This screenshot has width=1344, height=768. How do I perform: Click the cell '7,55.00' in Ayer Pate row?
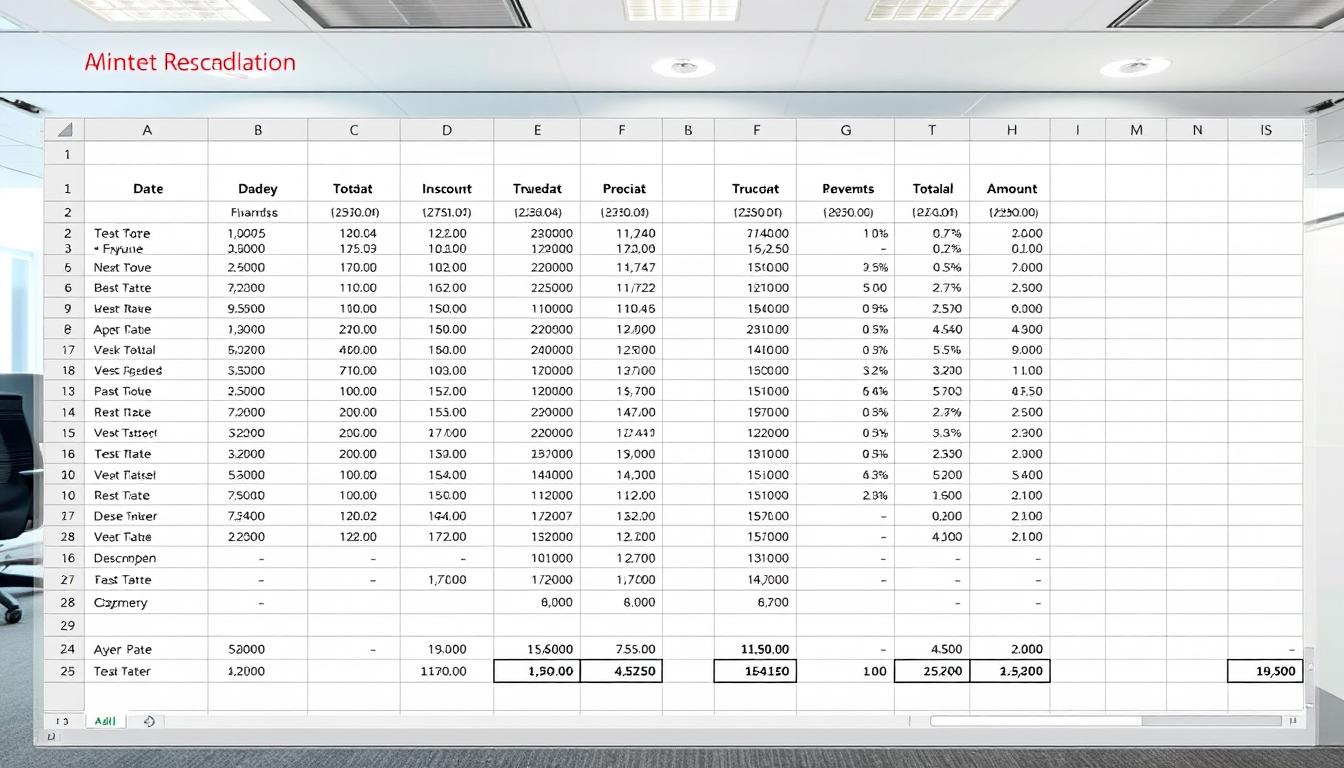[621, 649]
